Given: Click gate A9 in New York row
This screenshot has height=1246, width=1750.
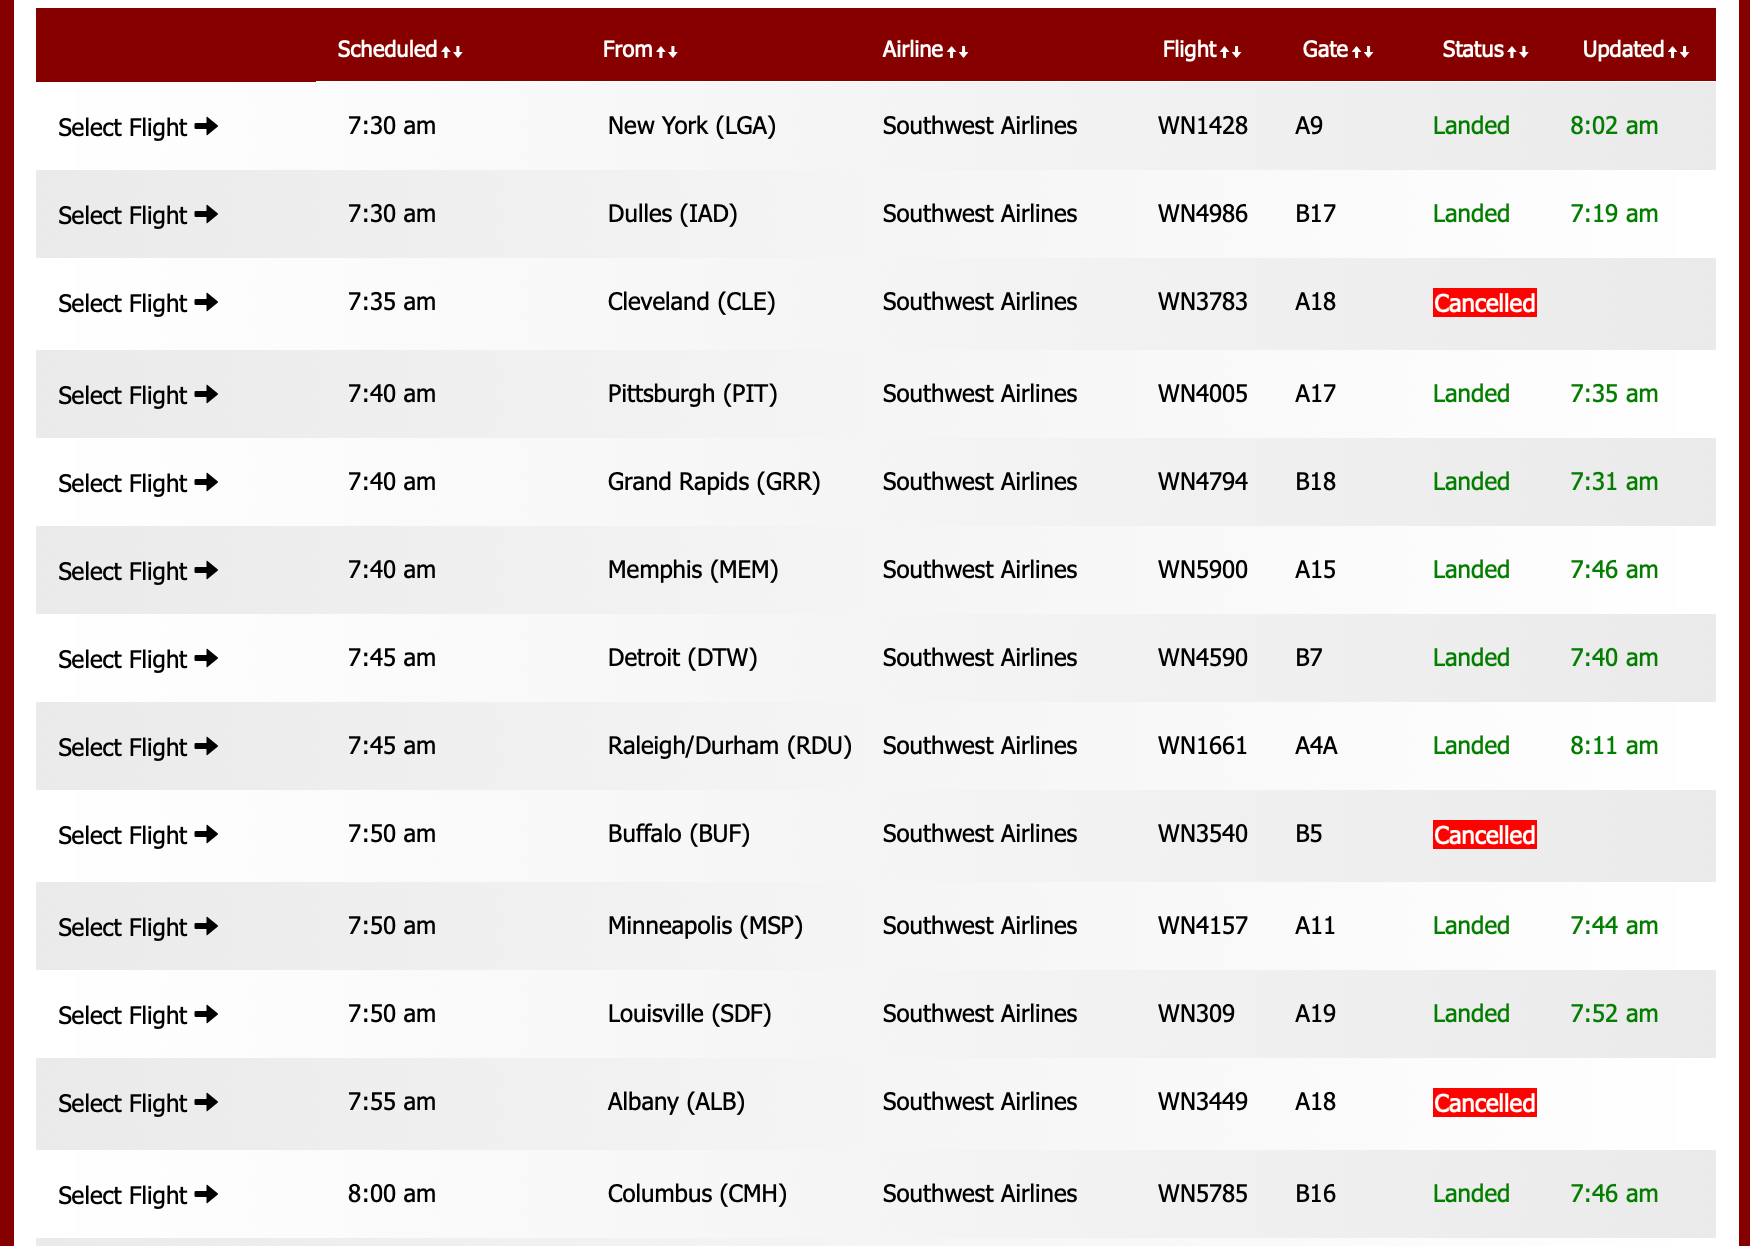Looking at the screenshot, I should click(x=1308, y=125).
